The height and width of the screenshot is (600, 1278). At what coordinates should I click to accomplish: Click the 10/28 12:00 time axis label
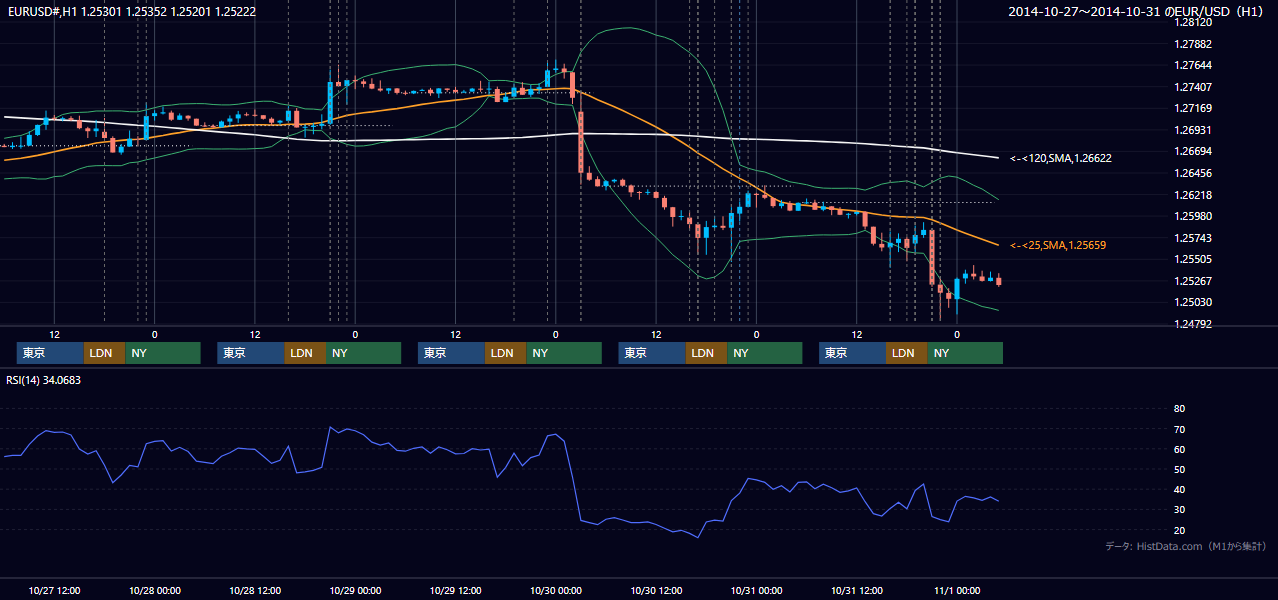(x=255, y=590)
